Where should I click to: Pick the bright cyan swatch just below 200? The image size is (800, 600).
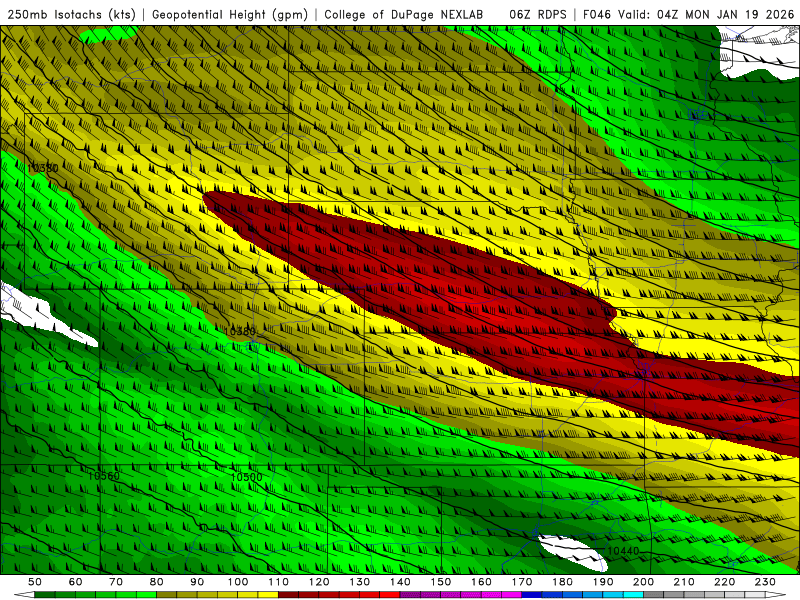click(633, 595)
